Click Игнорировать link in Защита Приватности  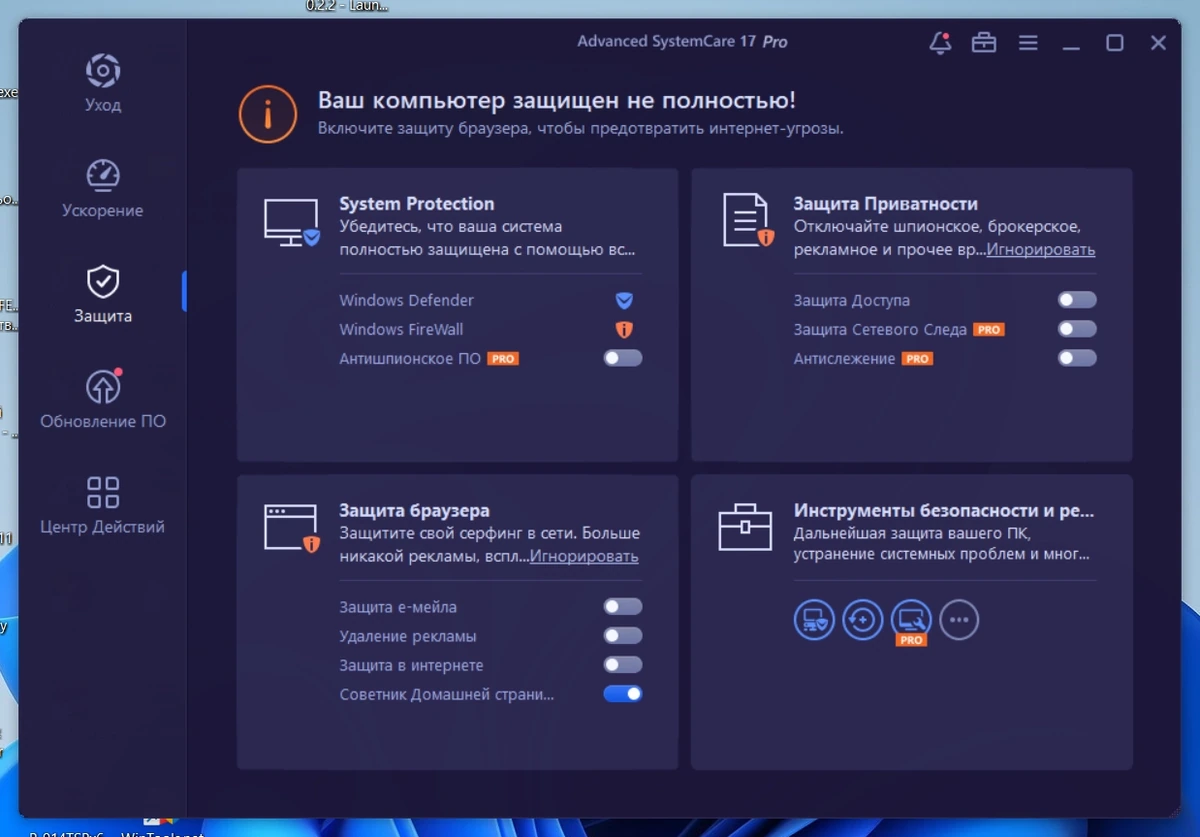pyautogui.click(x=1041, y=250)
